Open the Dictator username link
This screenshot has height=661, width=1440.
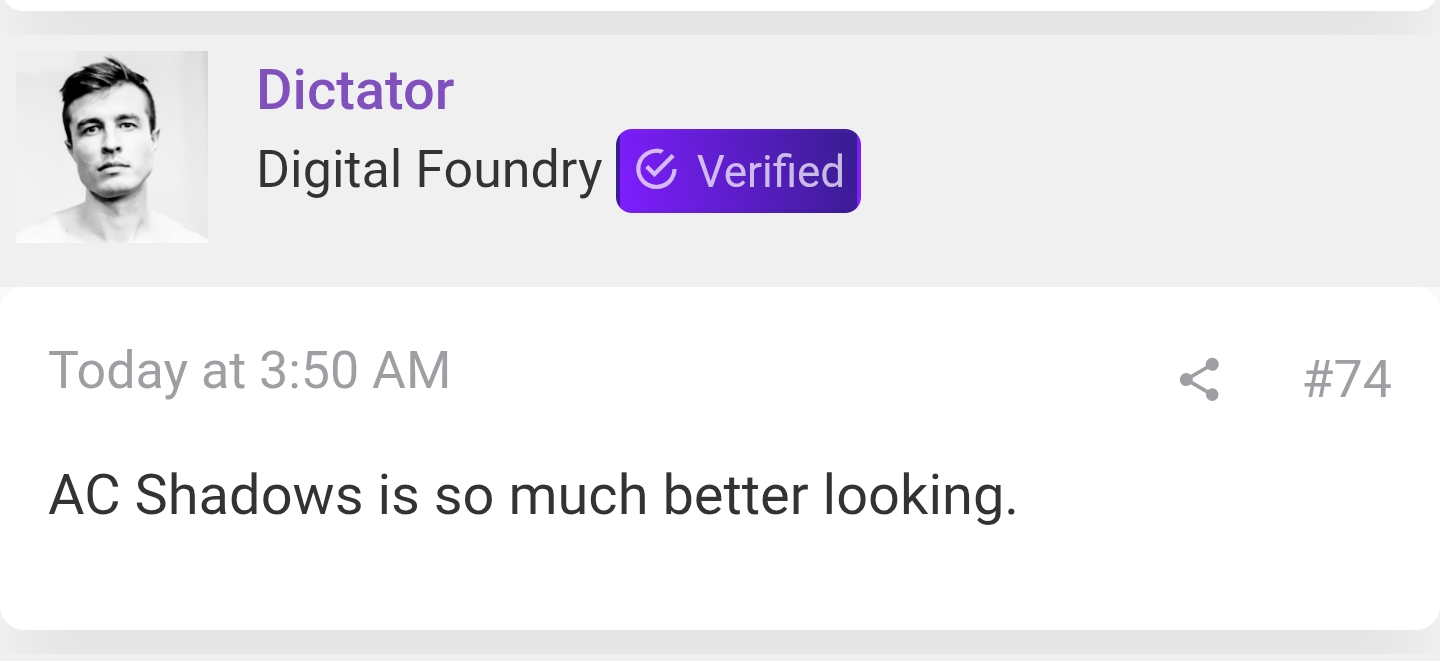coord(355,89)
